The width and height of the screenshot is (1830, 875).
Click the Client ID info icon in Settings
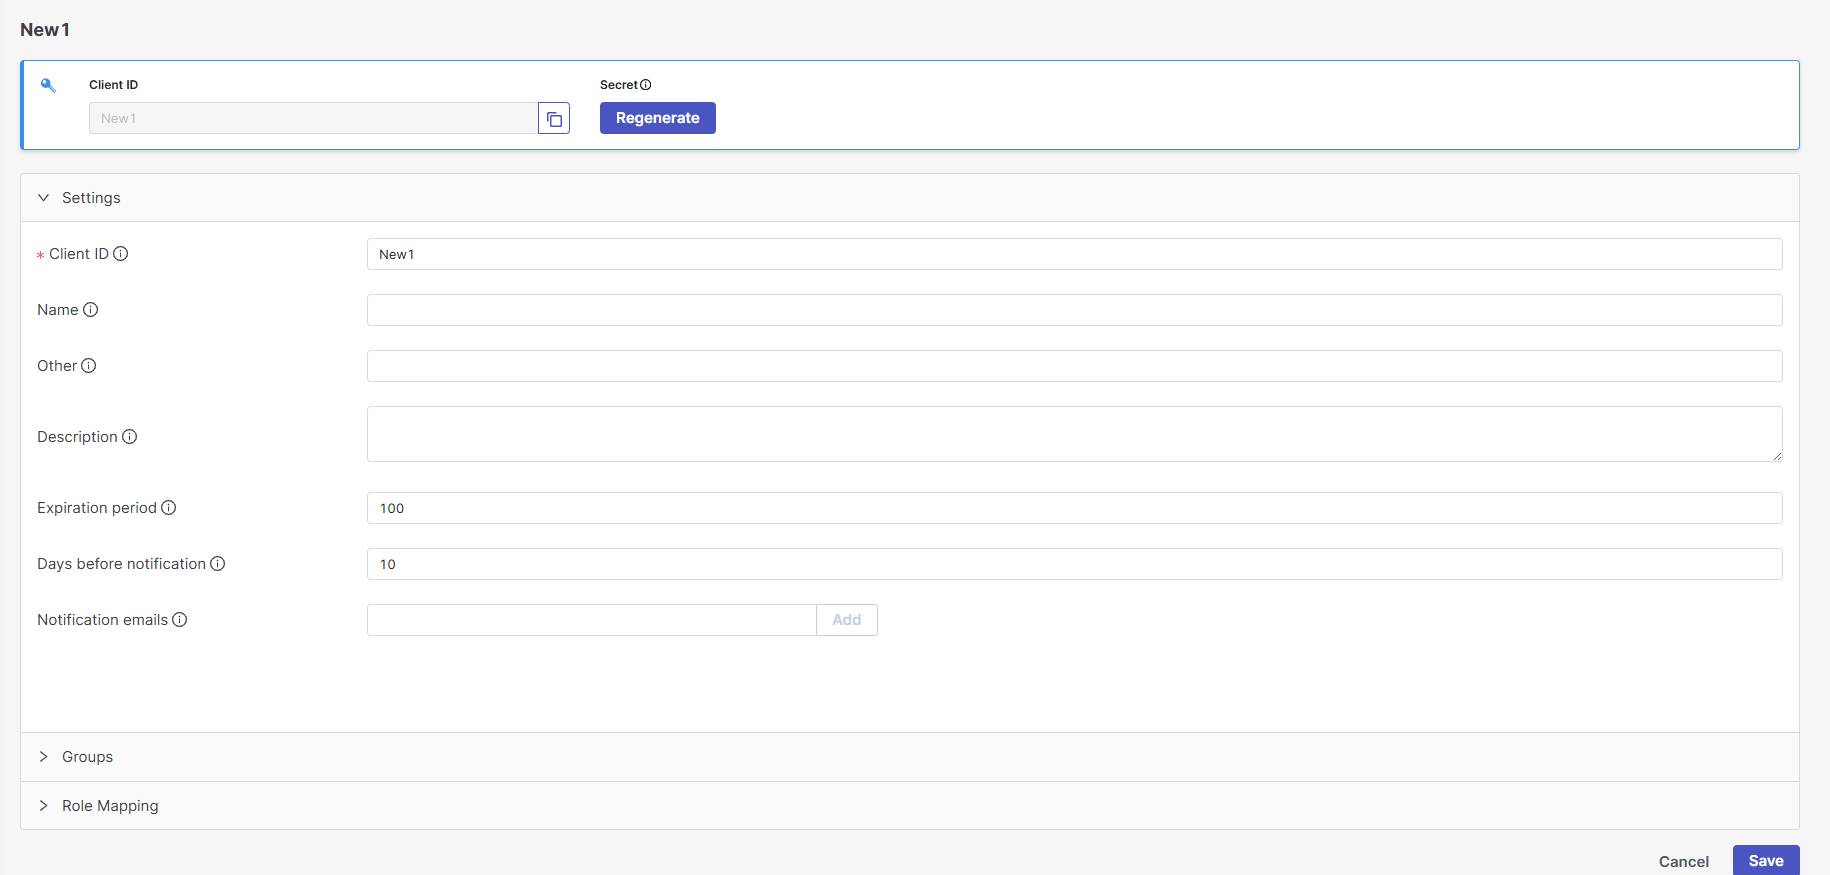tap(121, 254)
